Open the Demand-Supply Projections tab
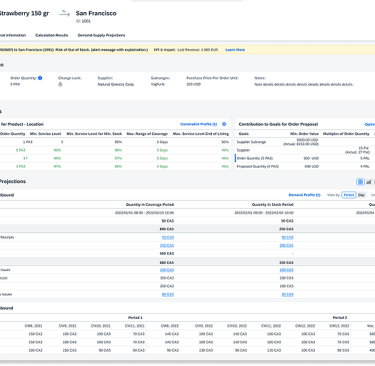Viewport: 375px width, 366px height. pos(101,35)
